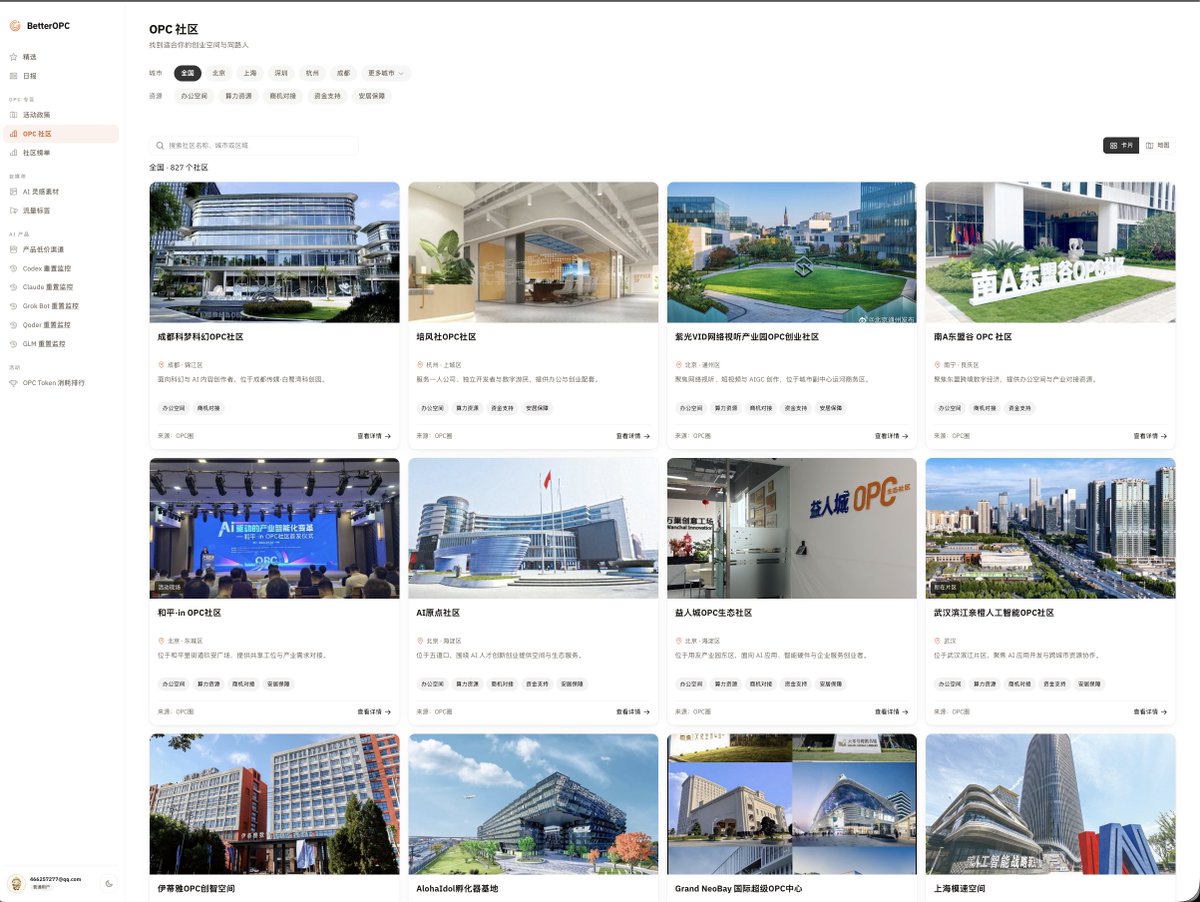
Task: Toggle the 安居保障 resource filter chip
Action: (372, 96)
